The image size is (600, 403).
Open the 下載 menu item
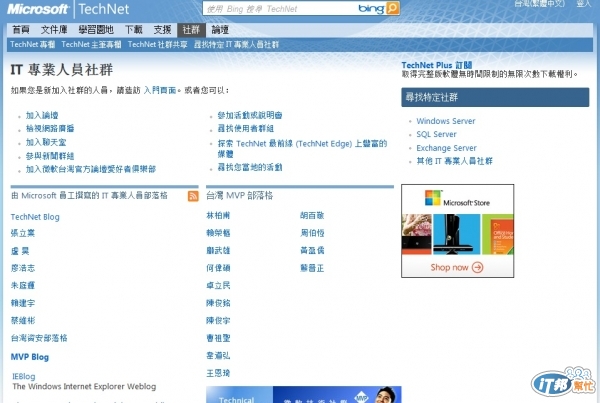134,29
